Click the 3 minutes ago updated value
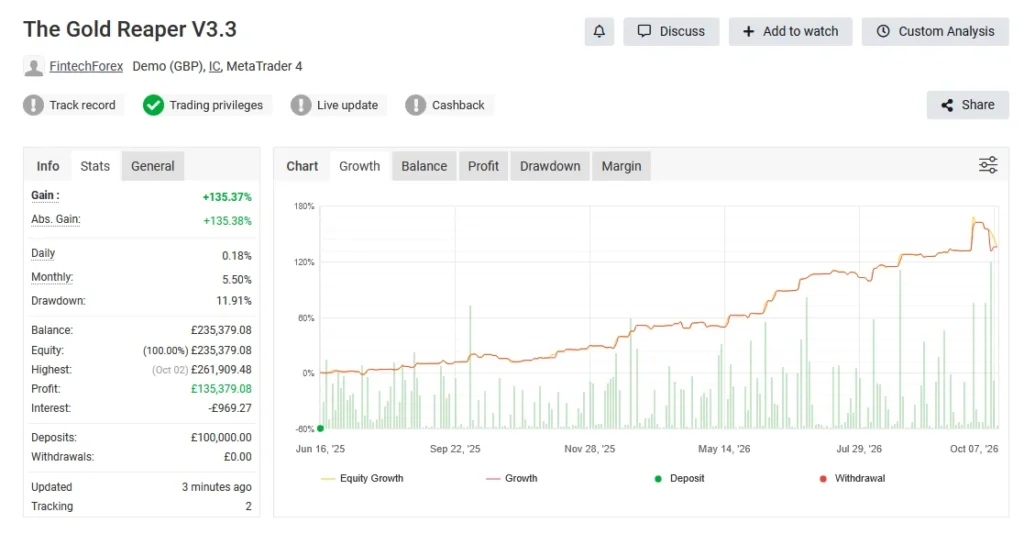This screenshot has width=1024, height=534. [216, 487]
